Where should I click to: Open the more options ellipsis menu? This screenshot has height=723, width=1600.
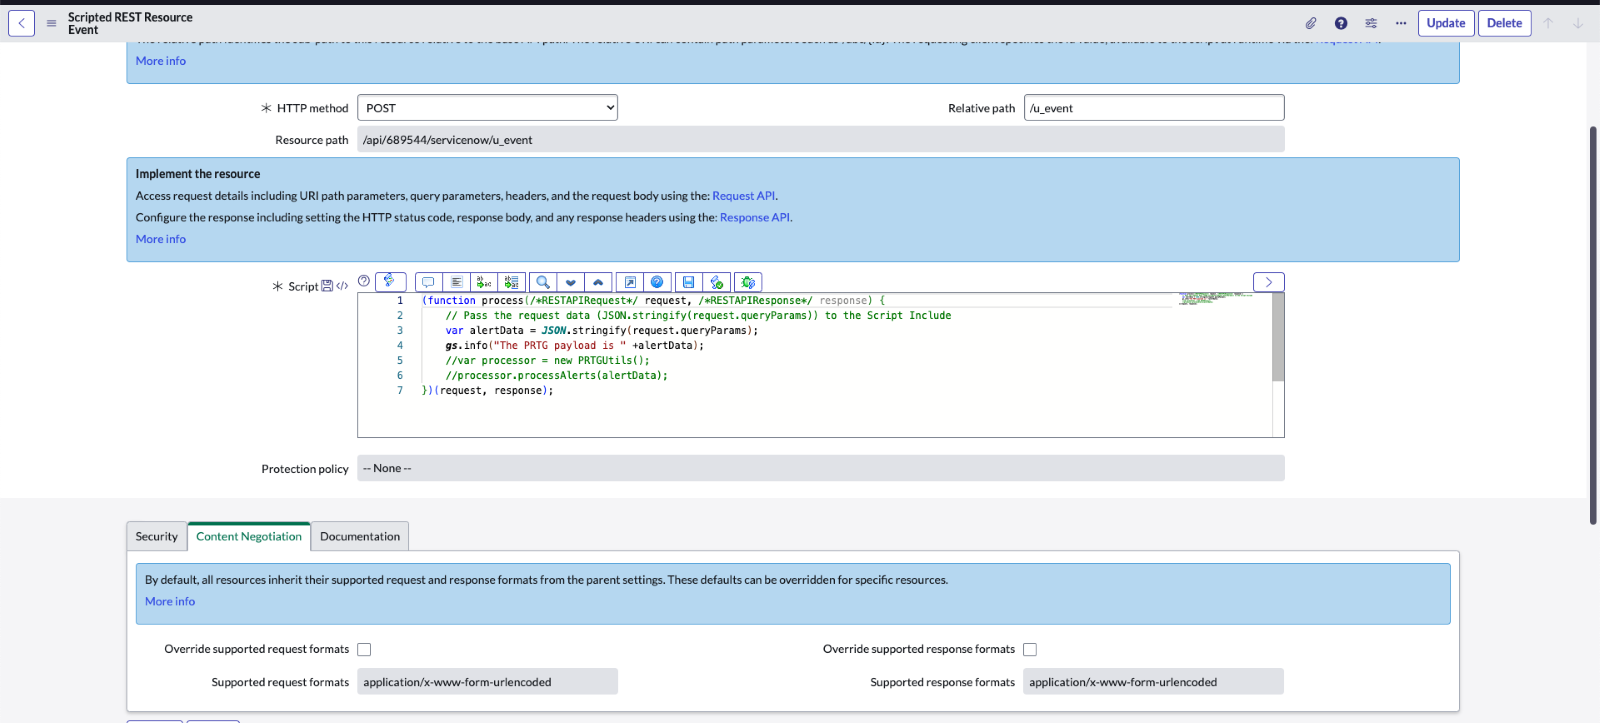1401,23
